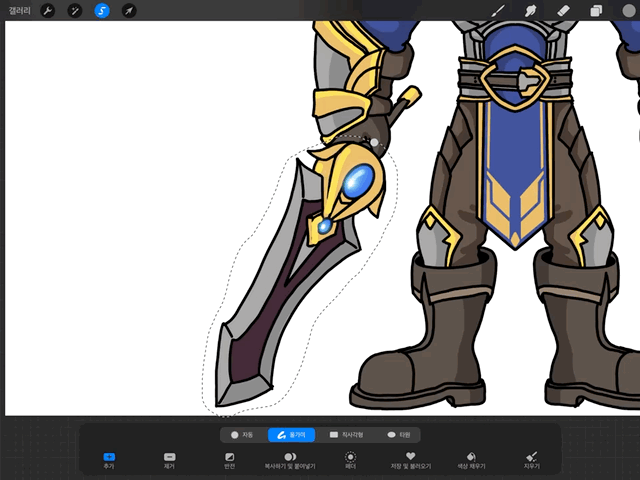Open the Actions wrench menu

tap(48, 10)
